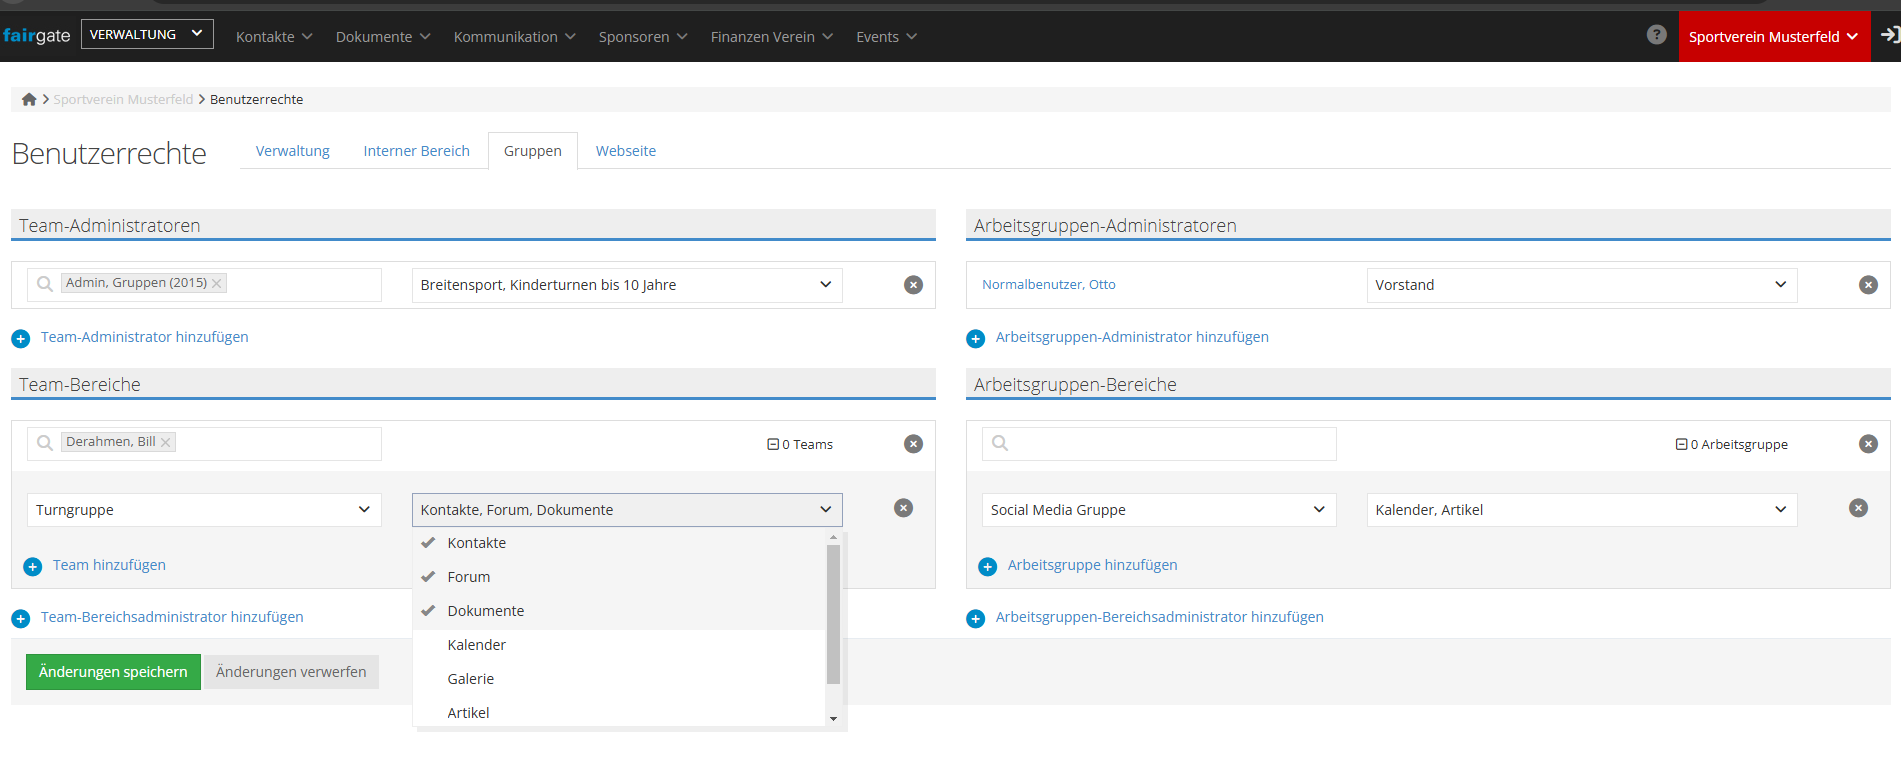The width and height of the screenshot is (1901, 781).
Task: Open the Turngruppe team dropdown
Action: 203,510
